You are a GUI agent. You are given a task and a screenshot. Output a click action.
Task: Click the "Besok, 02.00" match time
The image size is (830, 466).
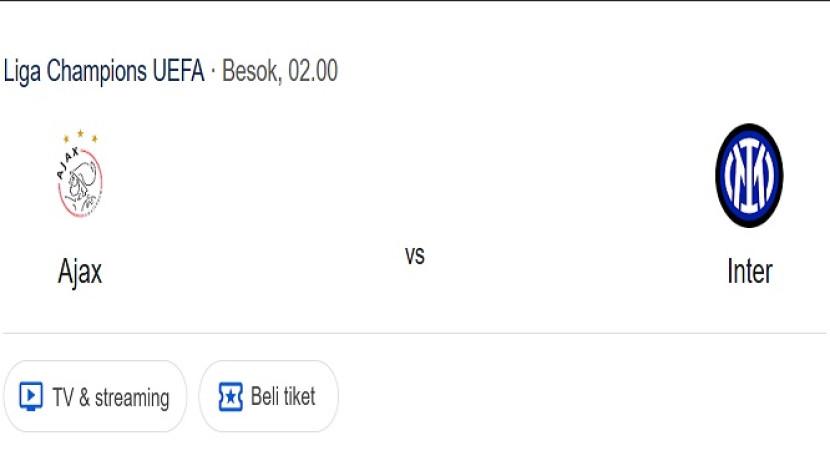coord(279,71)
